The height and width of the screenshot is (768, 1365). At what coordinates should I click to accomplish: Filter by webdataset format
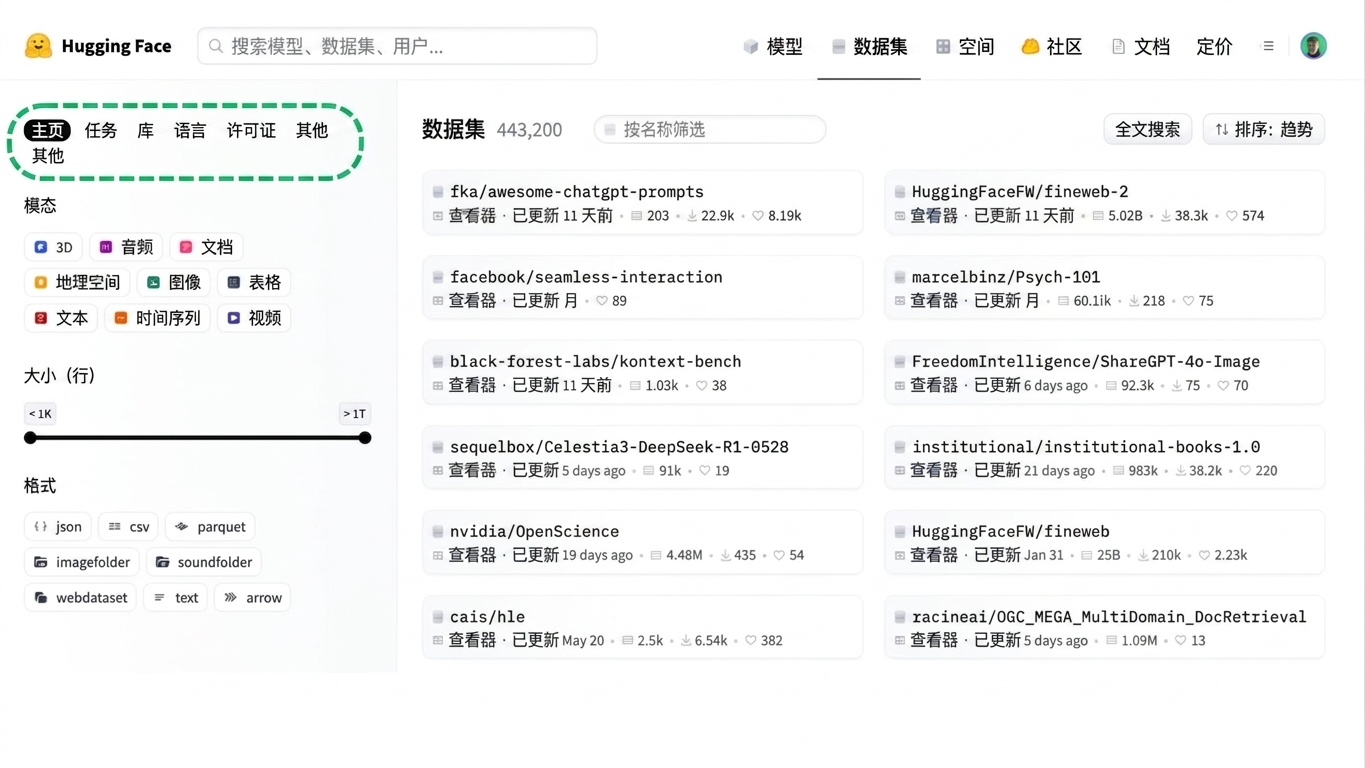[81, 598]
